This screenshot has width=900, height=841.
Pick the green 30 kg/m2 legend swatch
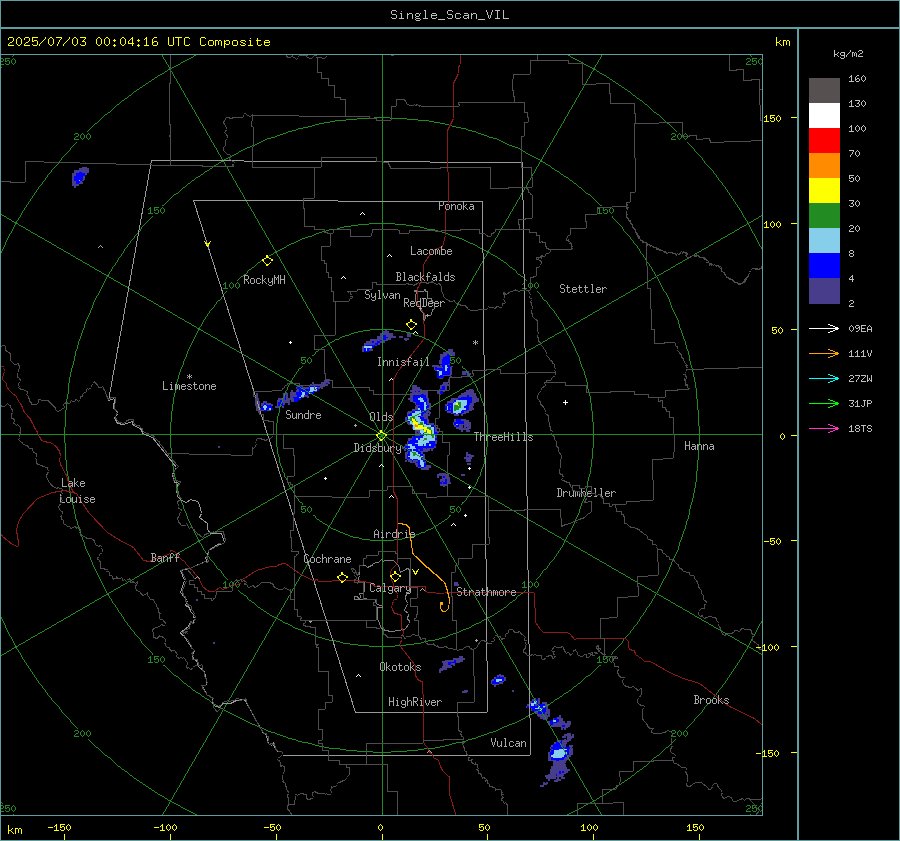pos(824,216)
